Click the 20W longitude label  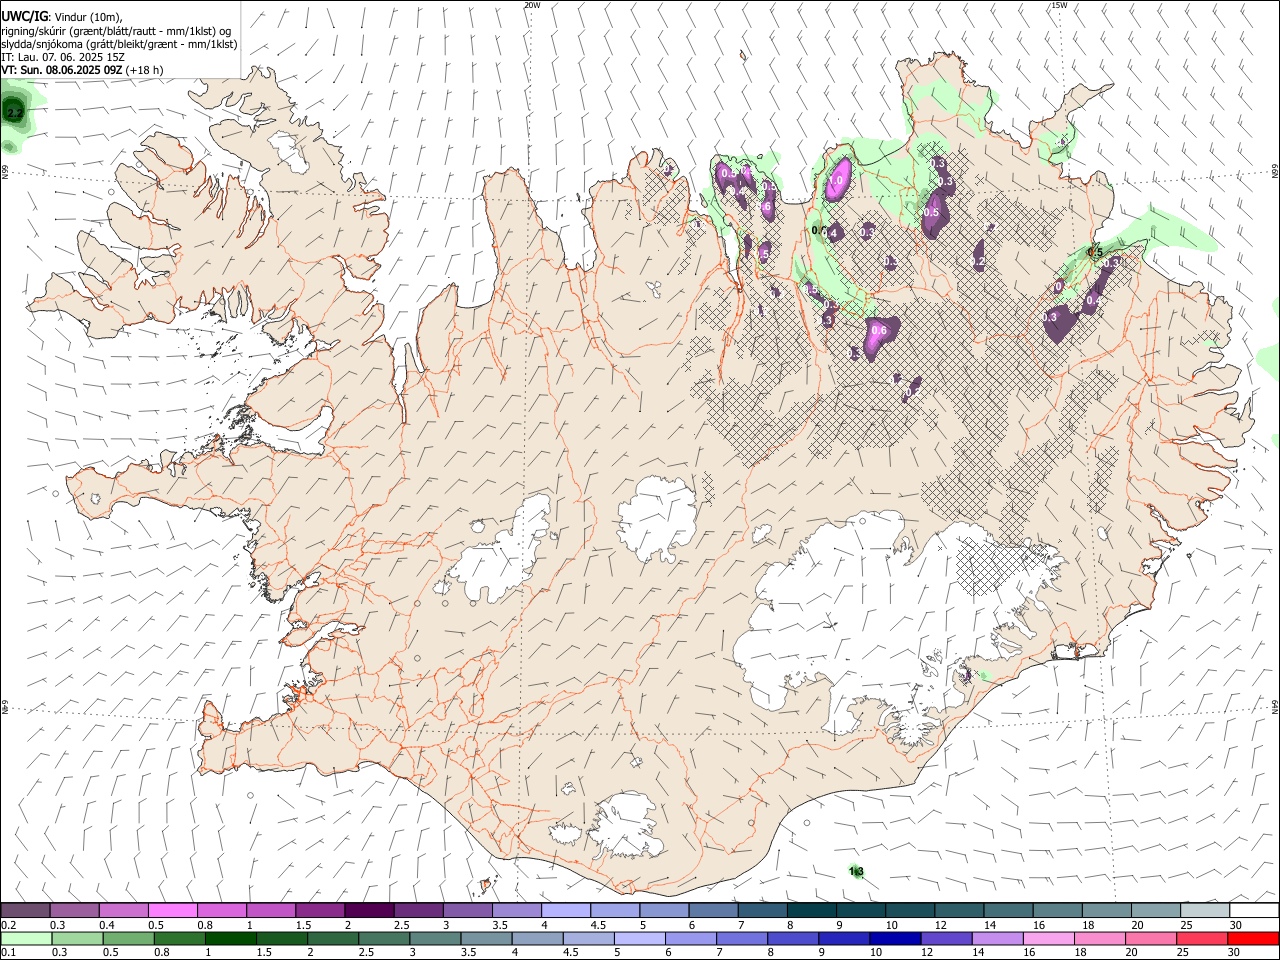click(532, 5)
